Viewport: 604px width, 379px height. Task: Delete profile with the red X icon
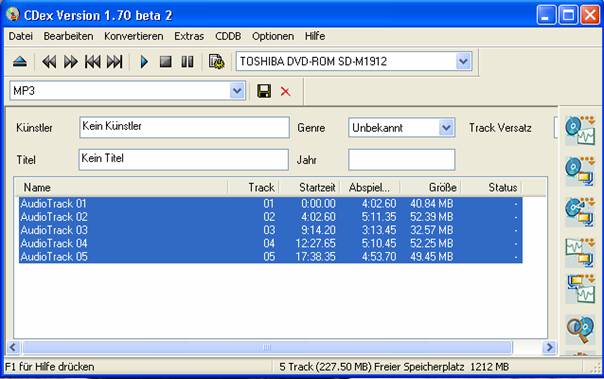coord(285,92)
